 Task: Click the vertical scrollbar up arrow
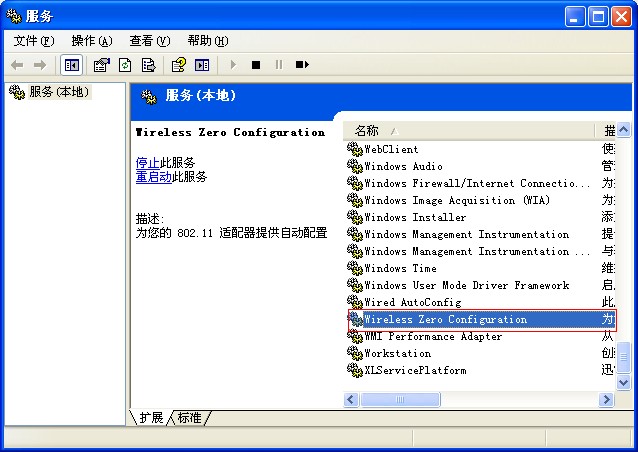tap(623, 130)
